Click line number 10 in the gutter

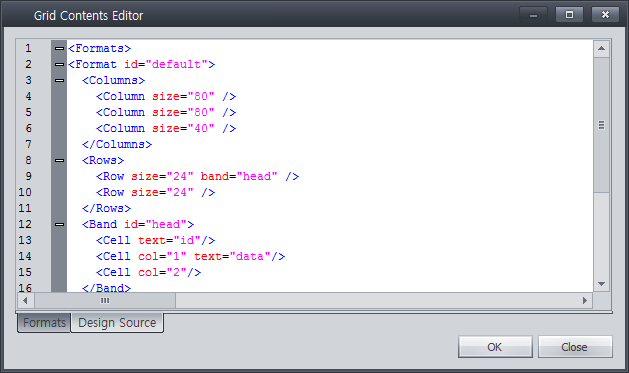pos(25,193)
